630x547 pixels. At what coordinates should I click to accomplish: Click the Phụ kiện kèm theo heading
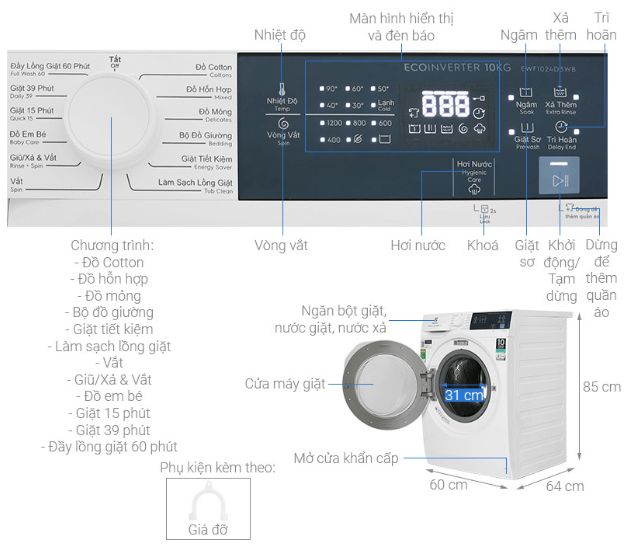click(x=217, y=467)
